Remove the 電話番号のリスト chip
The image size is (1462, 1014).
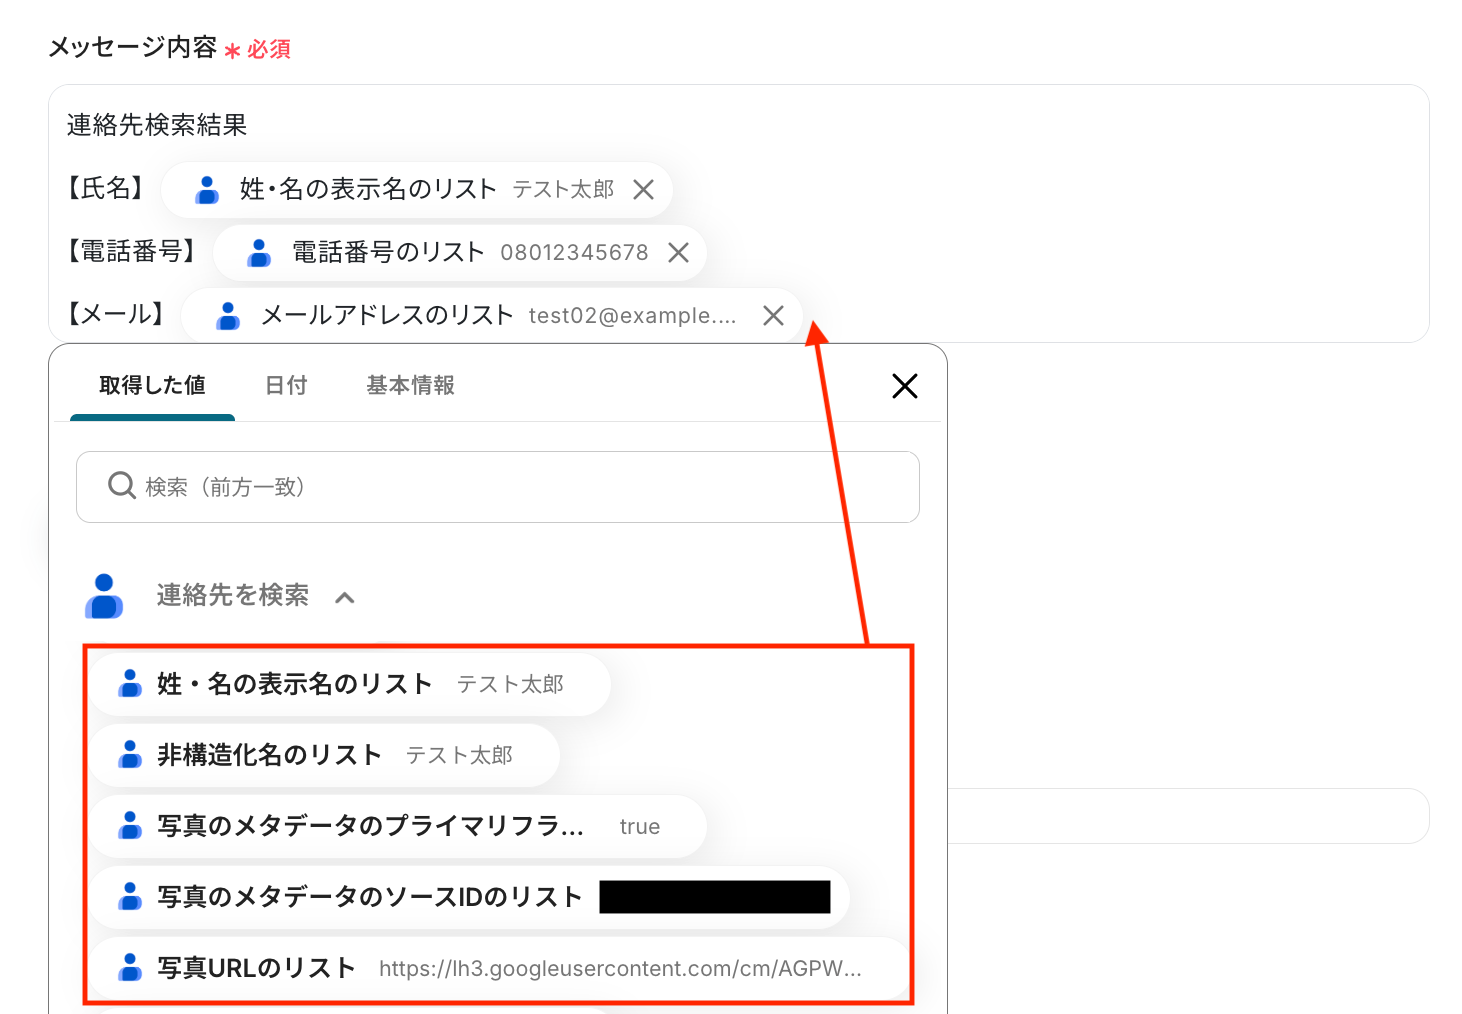678,253
